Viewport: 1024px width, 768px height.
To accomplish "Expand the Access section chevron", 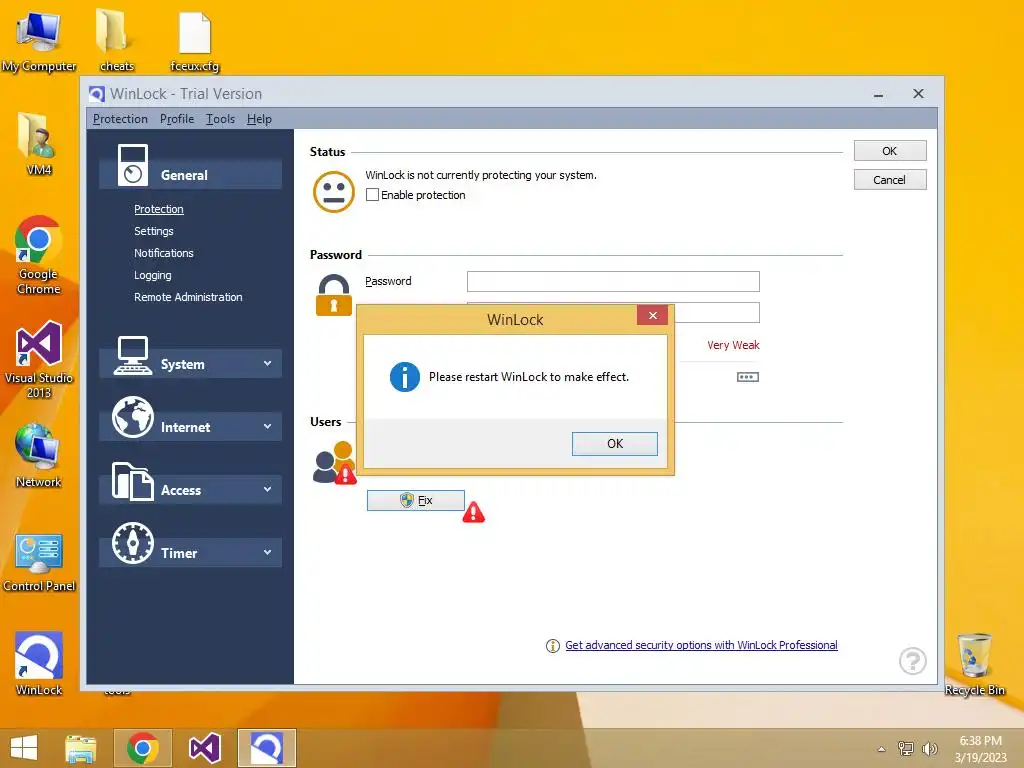I will (x=267, y=489).
